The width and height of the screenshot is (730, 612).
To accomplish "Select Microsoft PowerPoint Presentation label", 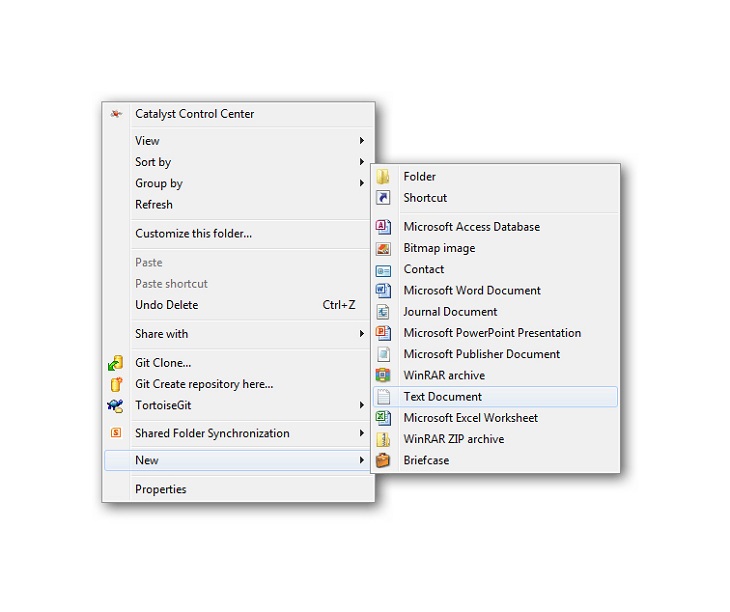I will pyautogui.click(x=492, y=333).
